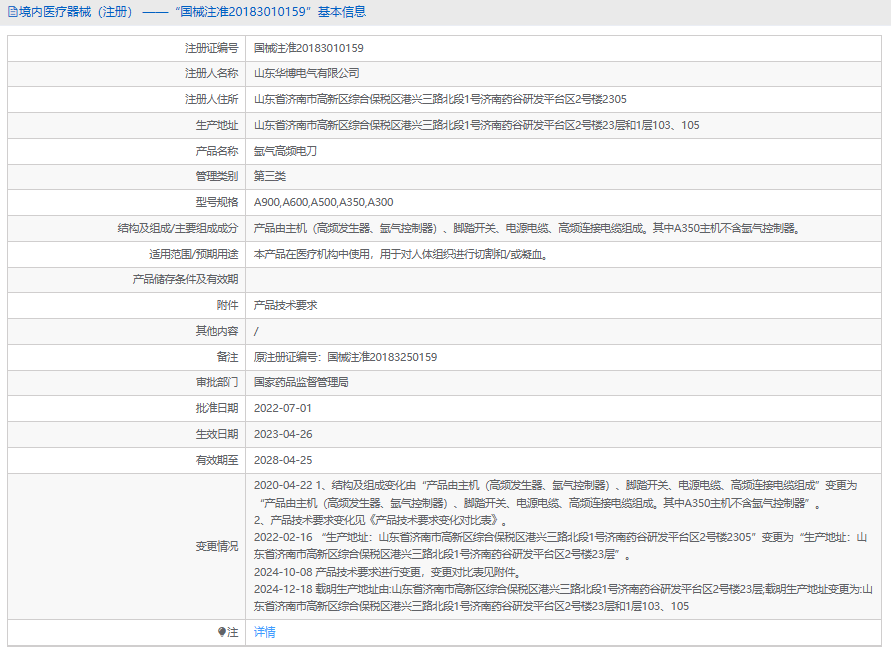Click the production address in the 生产地址 row
Viewport: 891px width, 650px height.
coord(476,125)
